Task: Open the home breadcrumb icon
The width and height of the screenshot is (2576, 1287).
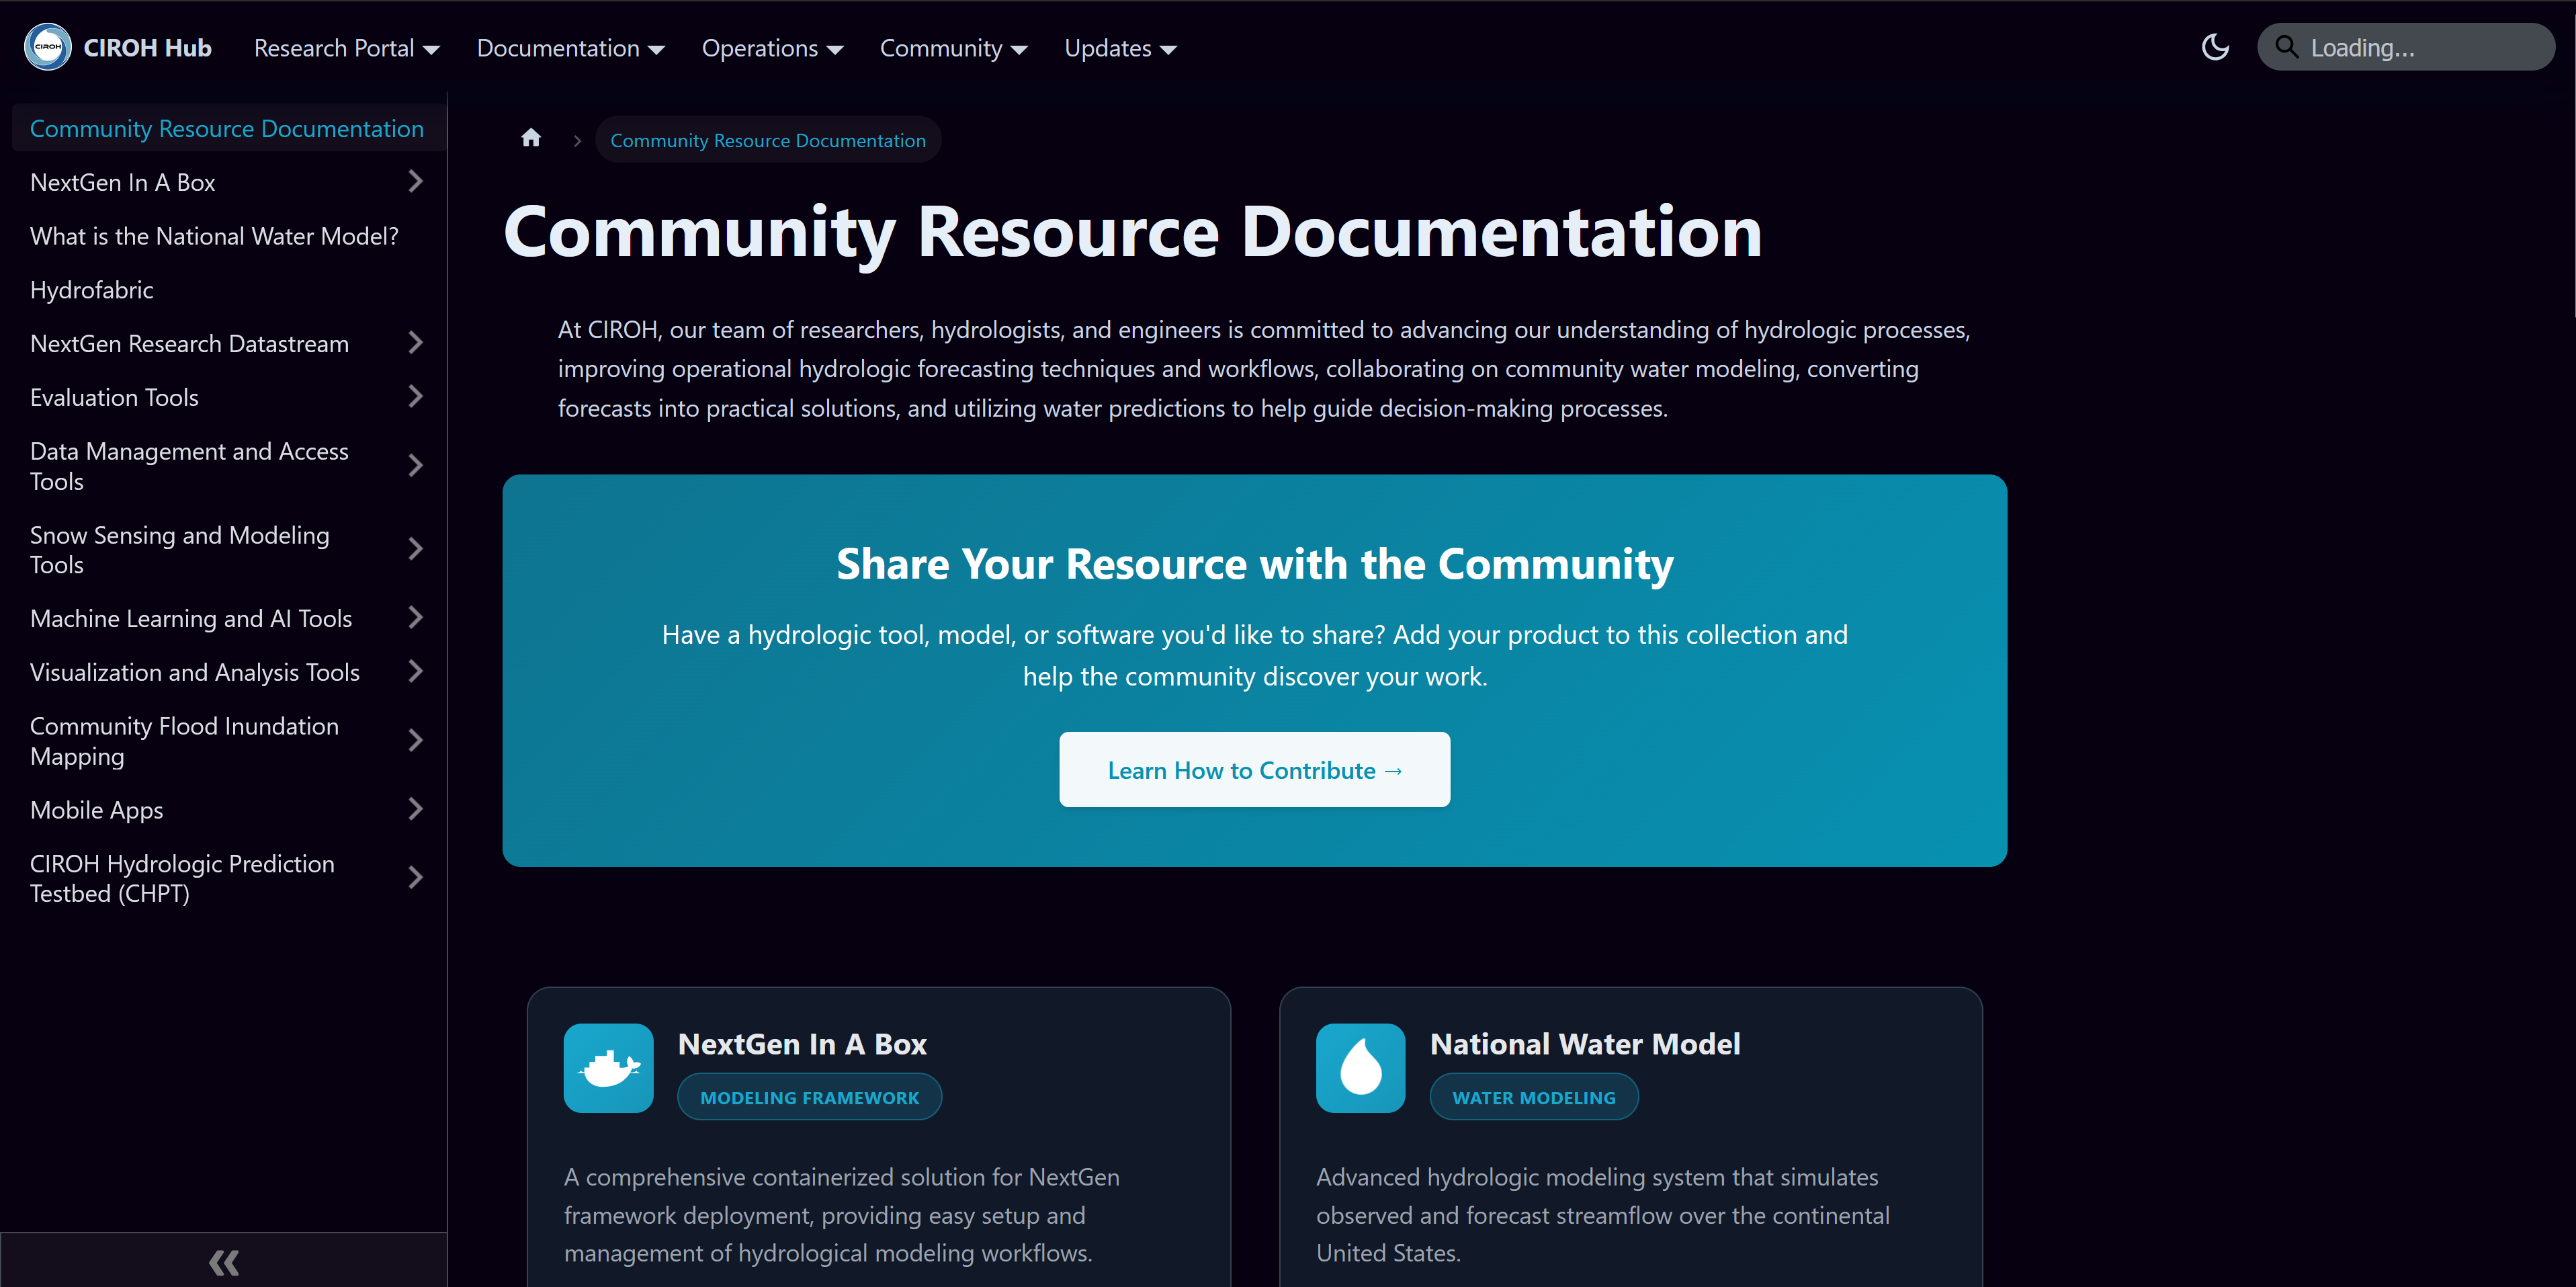Action: pyautogui.click(x=530, y=138)
